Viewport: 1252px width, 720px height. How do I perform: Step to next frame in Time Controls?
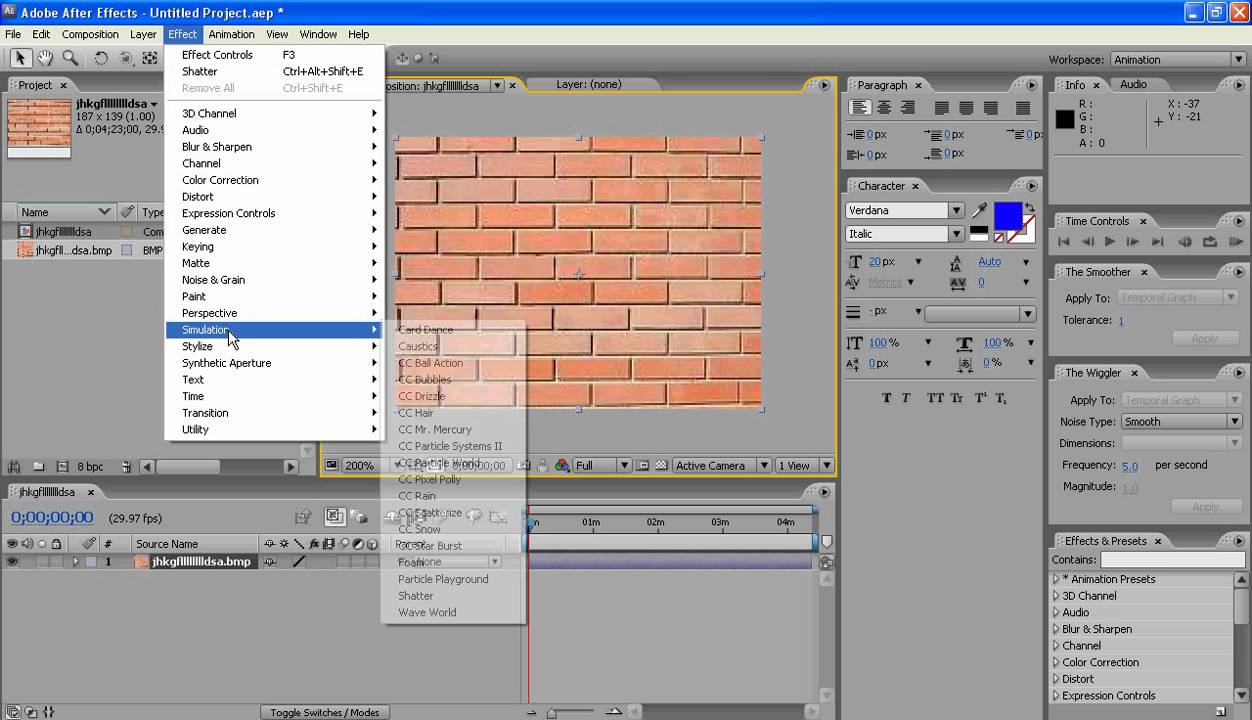1133,242
